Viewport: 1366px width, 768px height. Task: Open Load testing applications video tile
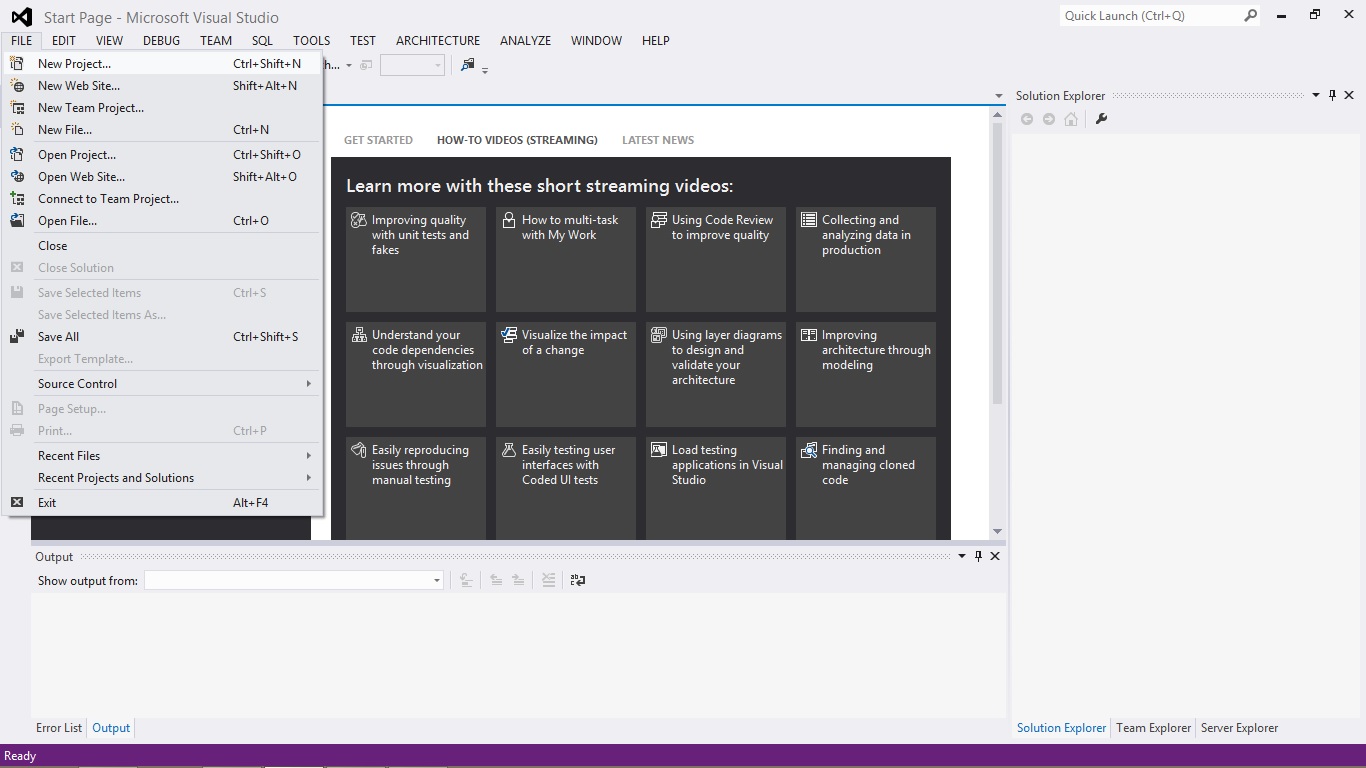[x=716, y=488]
